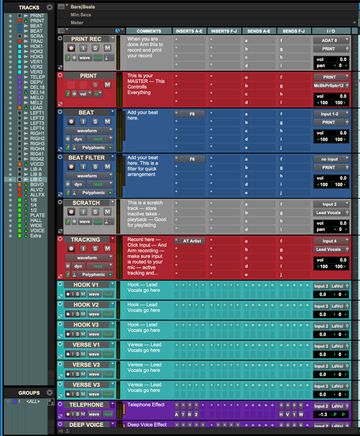Open the 'no input' selector on BEAT FILTER
This screenshot has width=360, height=436.
[x=331, y=159]
